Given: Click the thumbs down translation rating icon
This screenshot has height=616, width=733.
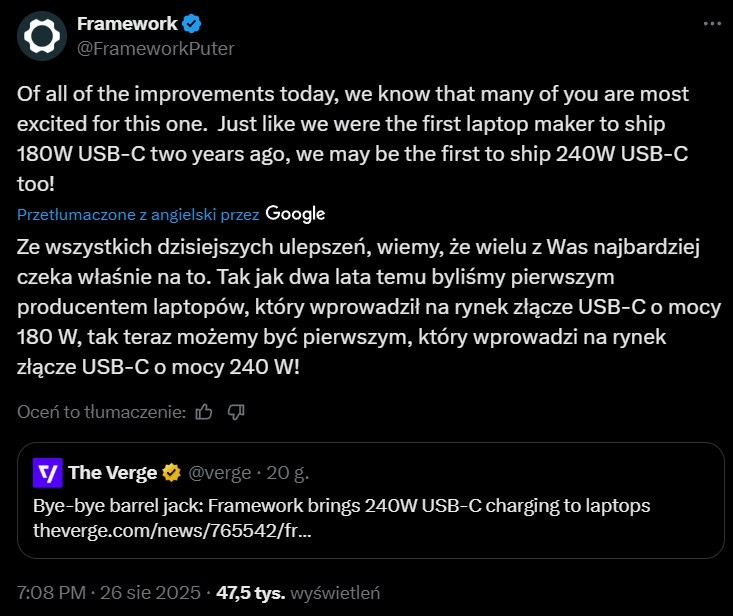Looking at the screenshot, I should [237, 411].
